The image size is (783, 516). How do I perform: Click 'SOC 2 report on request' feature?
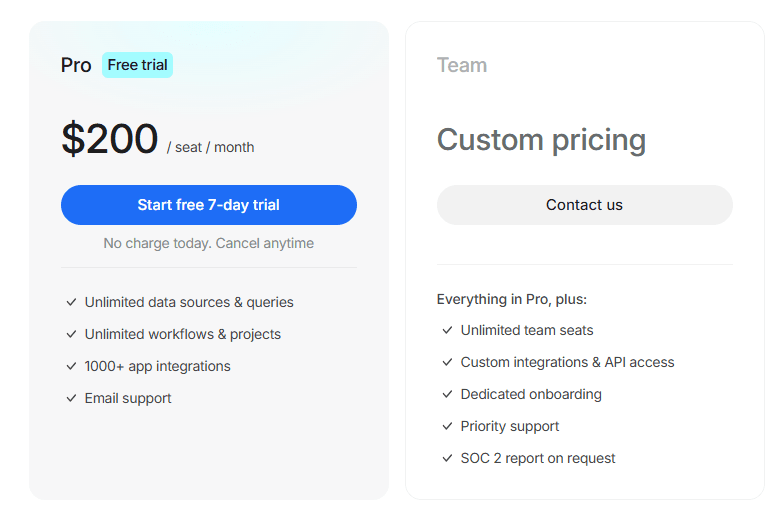538,458
